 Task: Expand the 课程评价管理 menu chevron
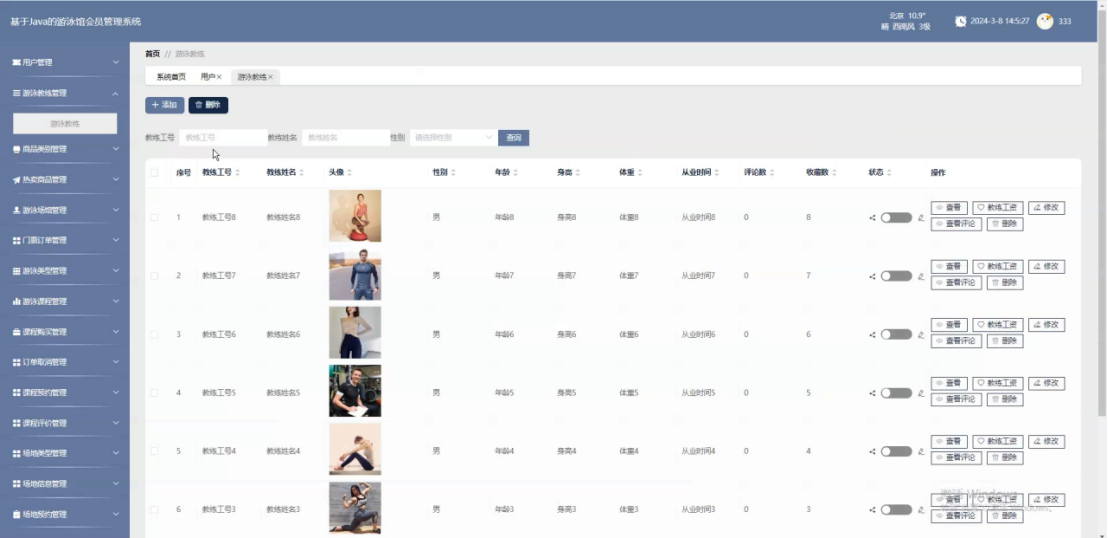116,423
